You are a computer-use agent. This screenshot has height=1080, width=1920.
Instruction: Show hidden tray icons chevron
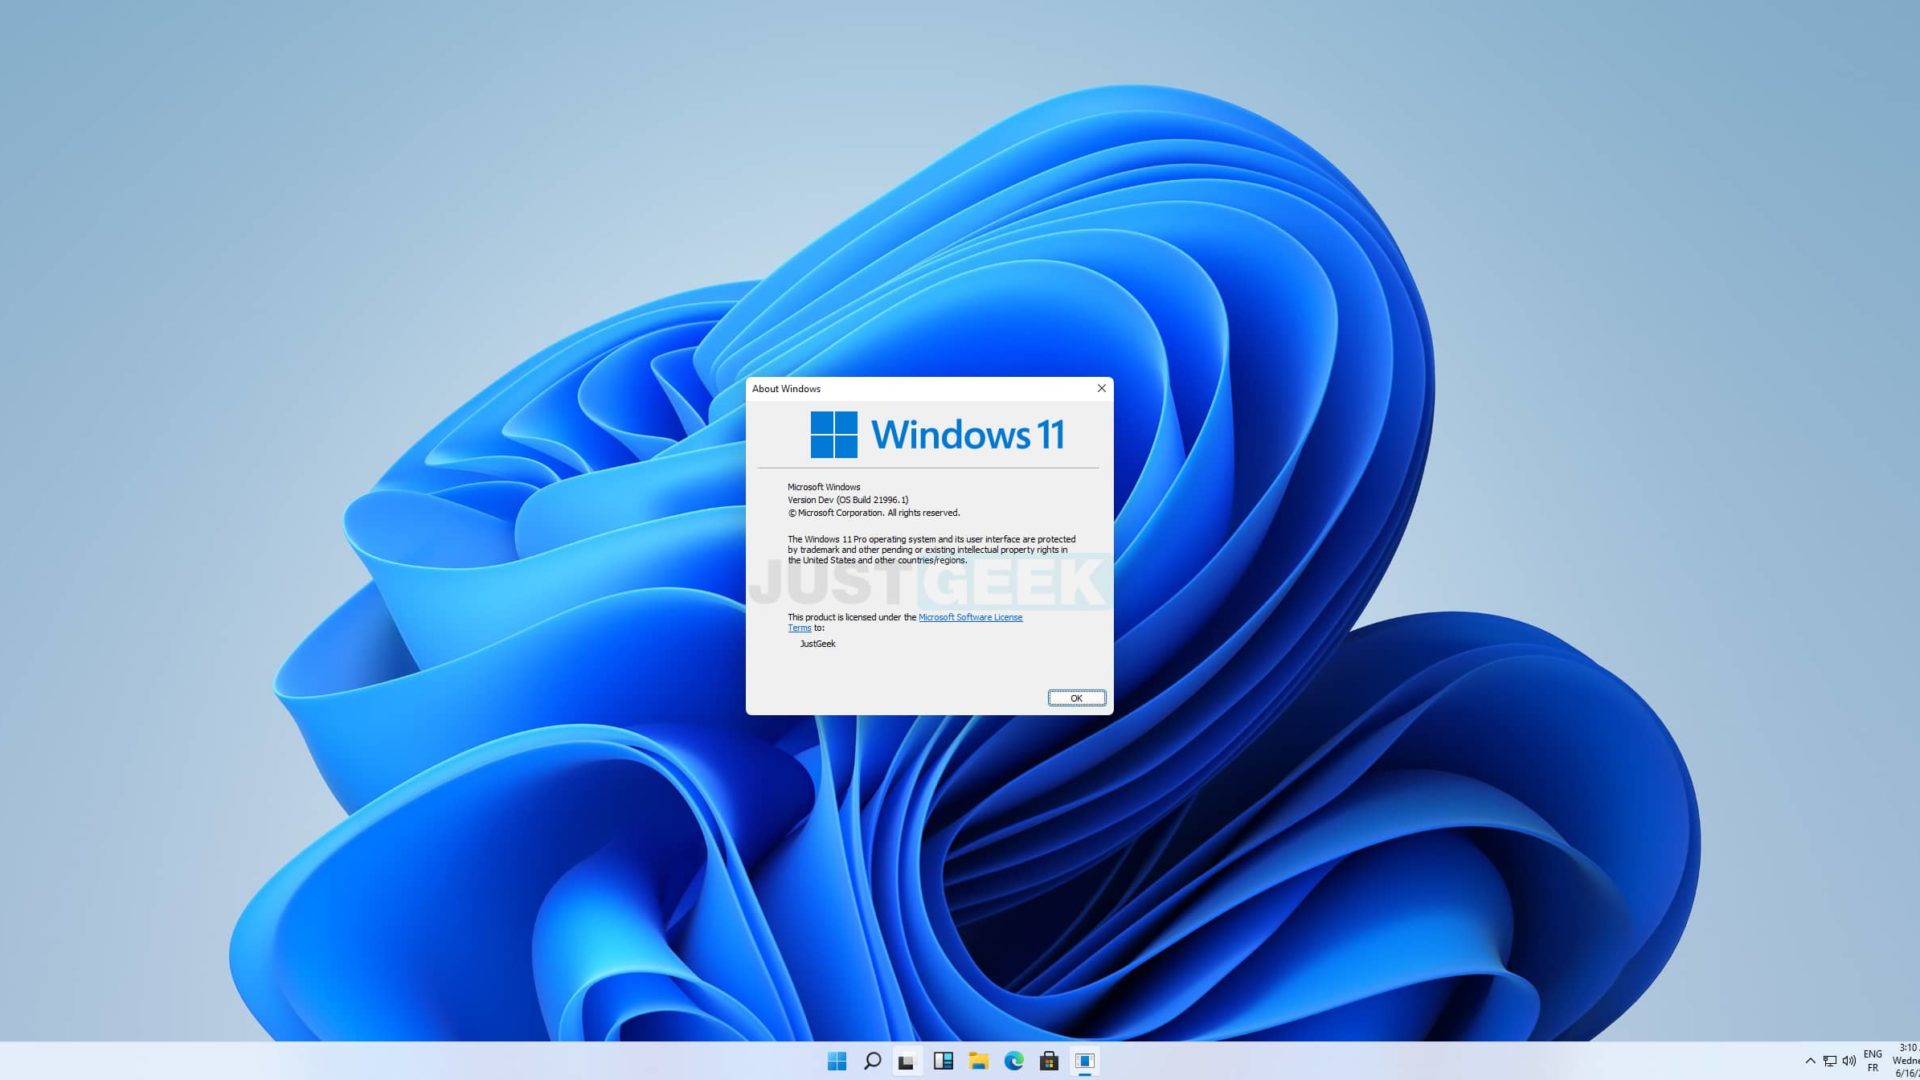pos(1810,1061)
